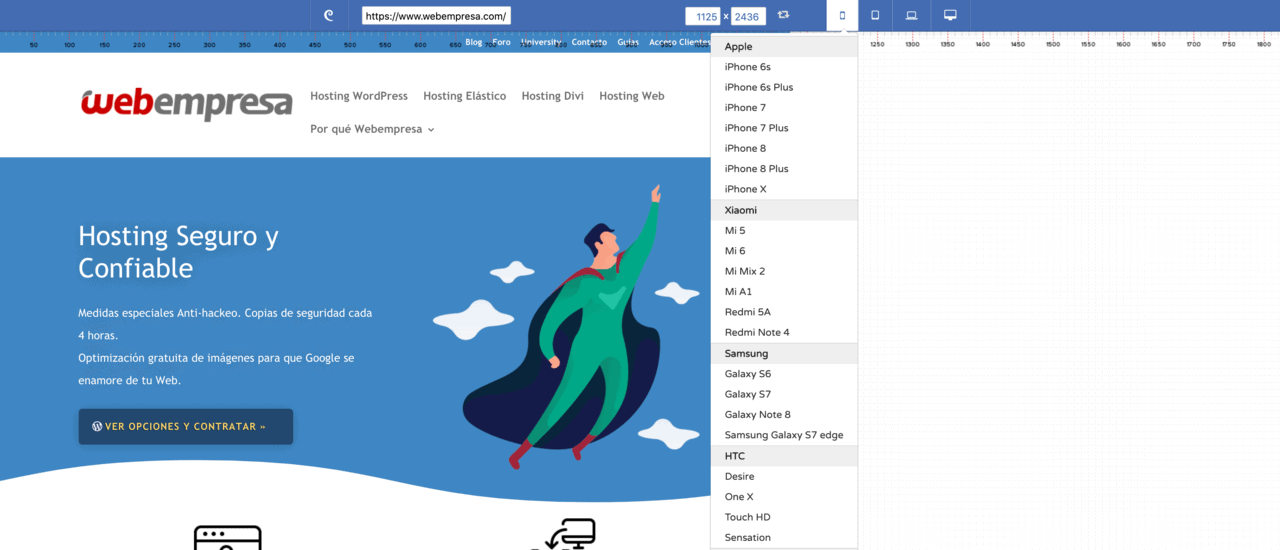The height and width of the screenshot is (550, 1280).
Task: Select iPhone 7 Plus device
Action: point(784,128)
